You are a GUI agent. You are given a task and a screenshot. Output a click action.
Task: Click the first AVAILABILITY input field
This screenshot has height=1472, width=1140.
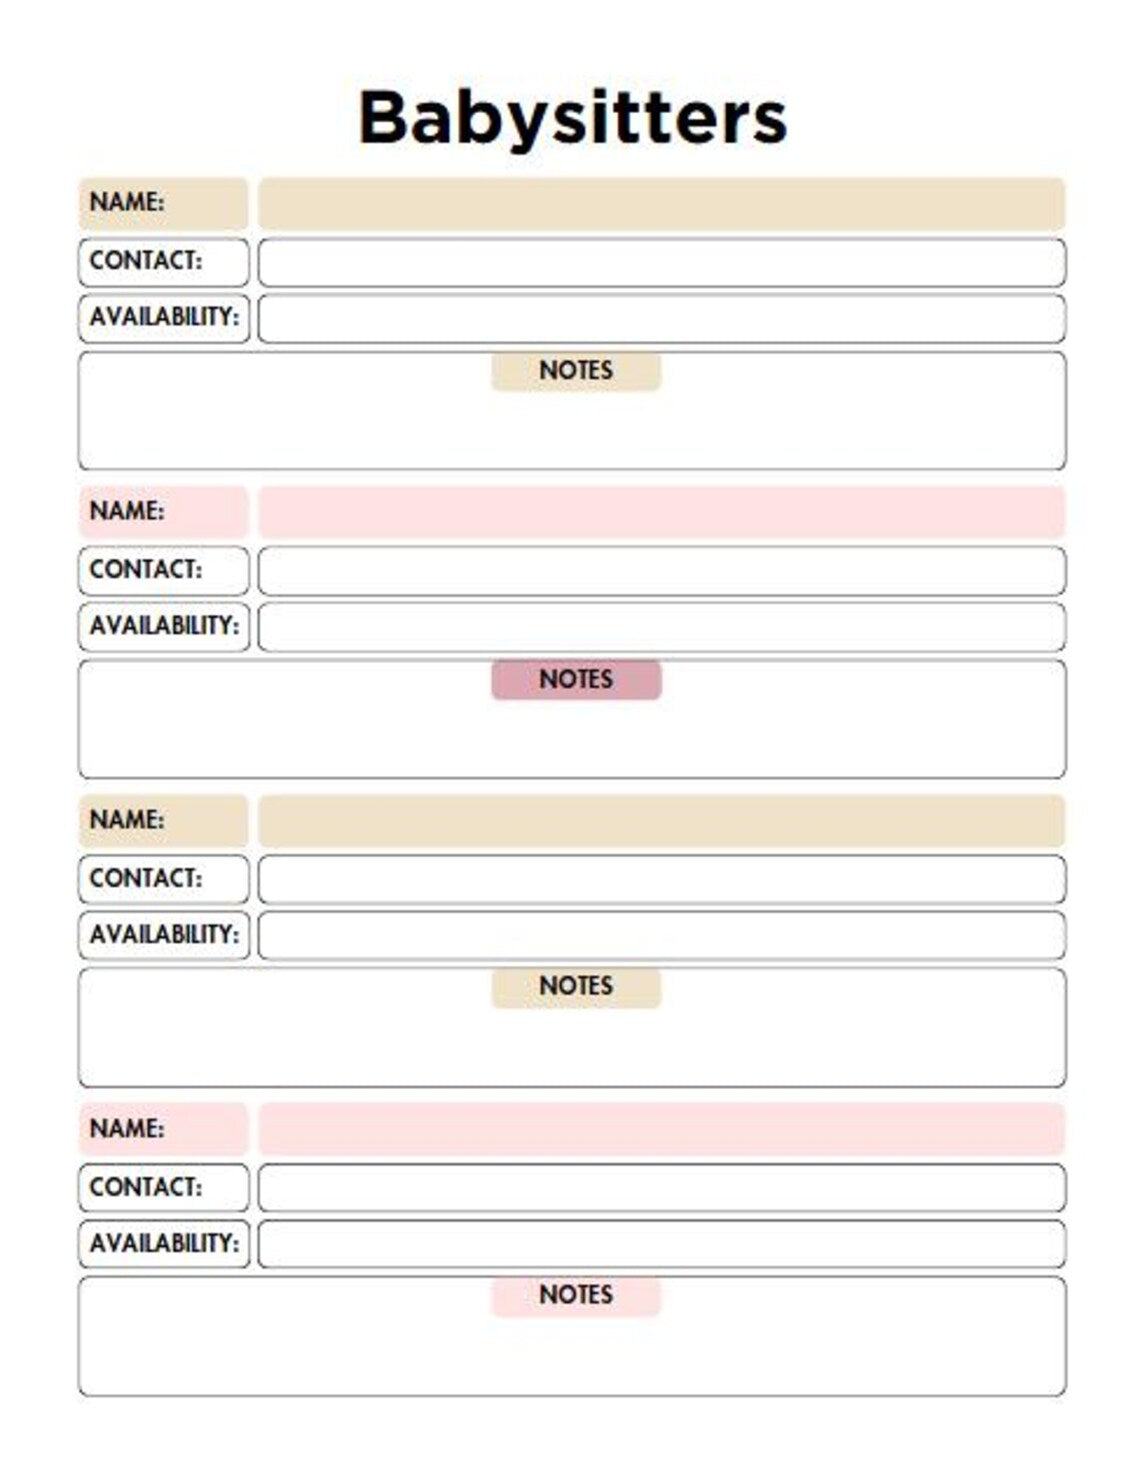coord(662,319)
